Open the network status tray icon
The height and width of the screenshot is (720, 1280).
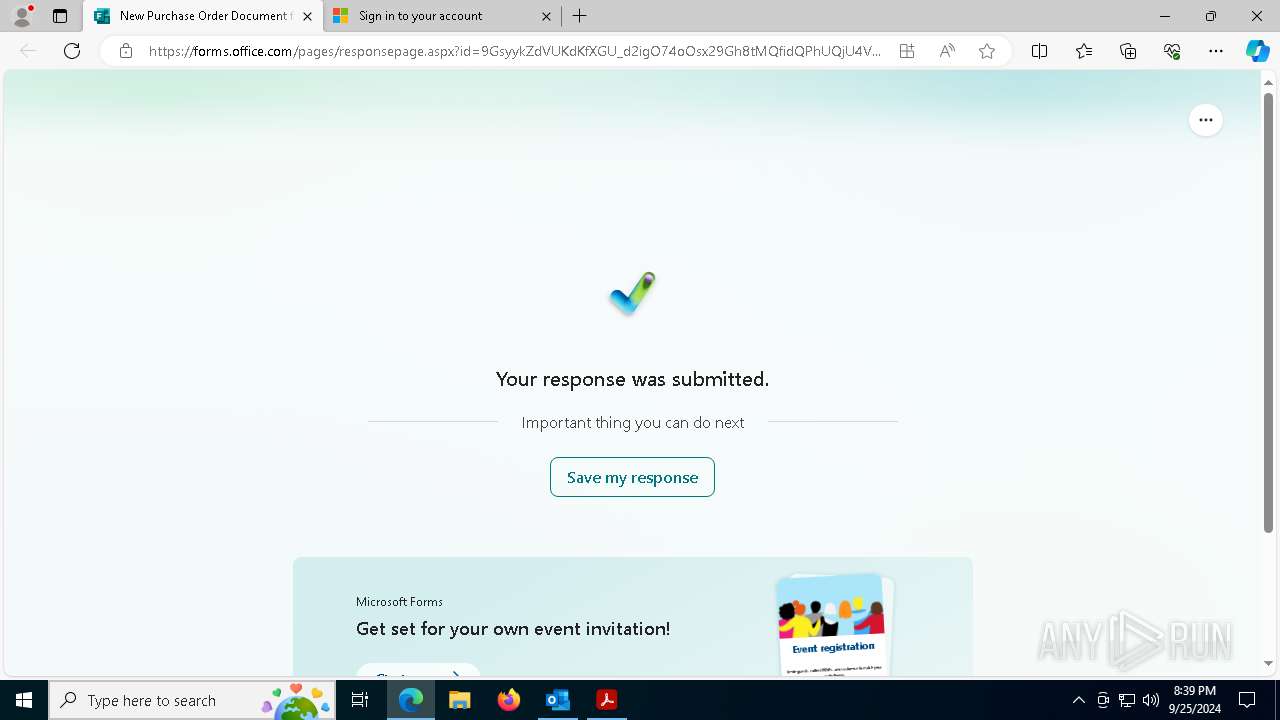click(x=1127, y=700)
